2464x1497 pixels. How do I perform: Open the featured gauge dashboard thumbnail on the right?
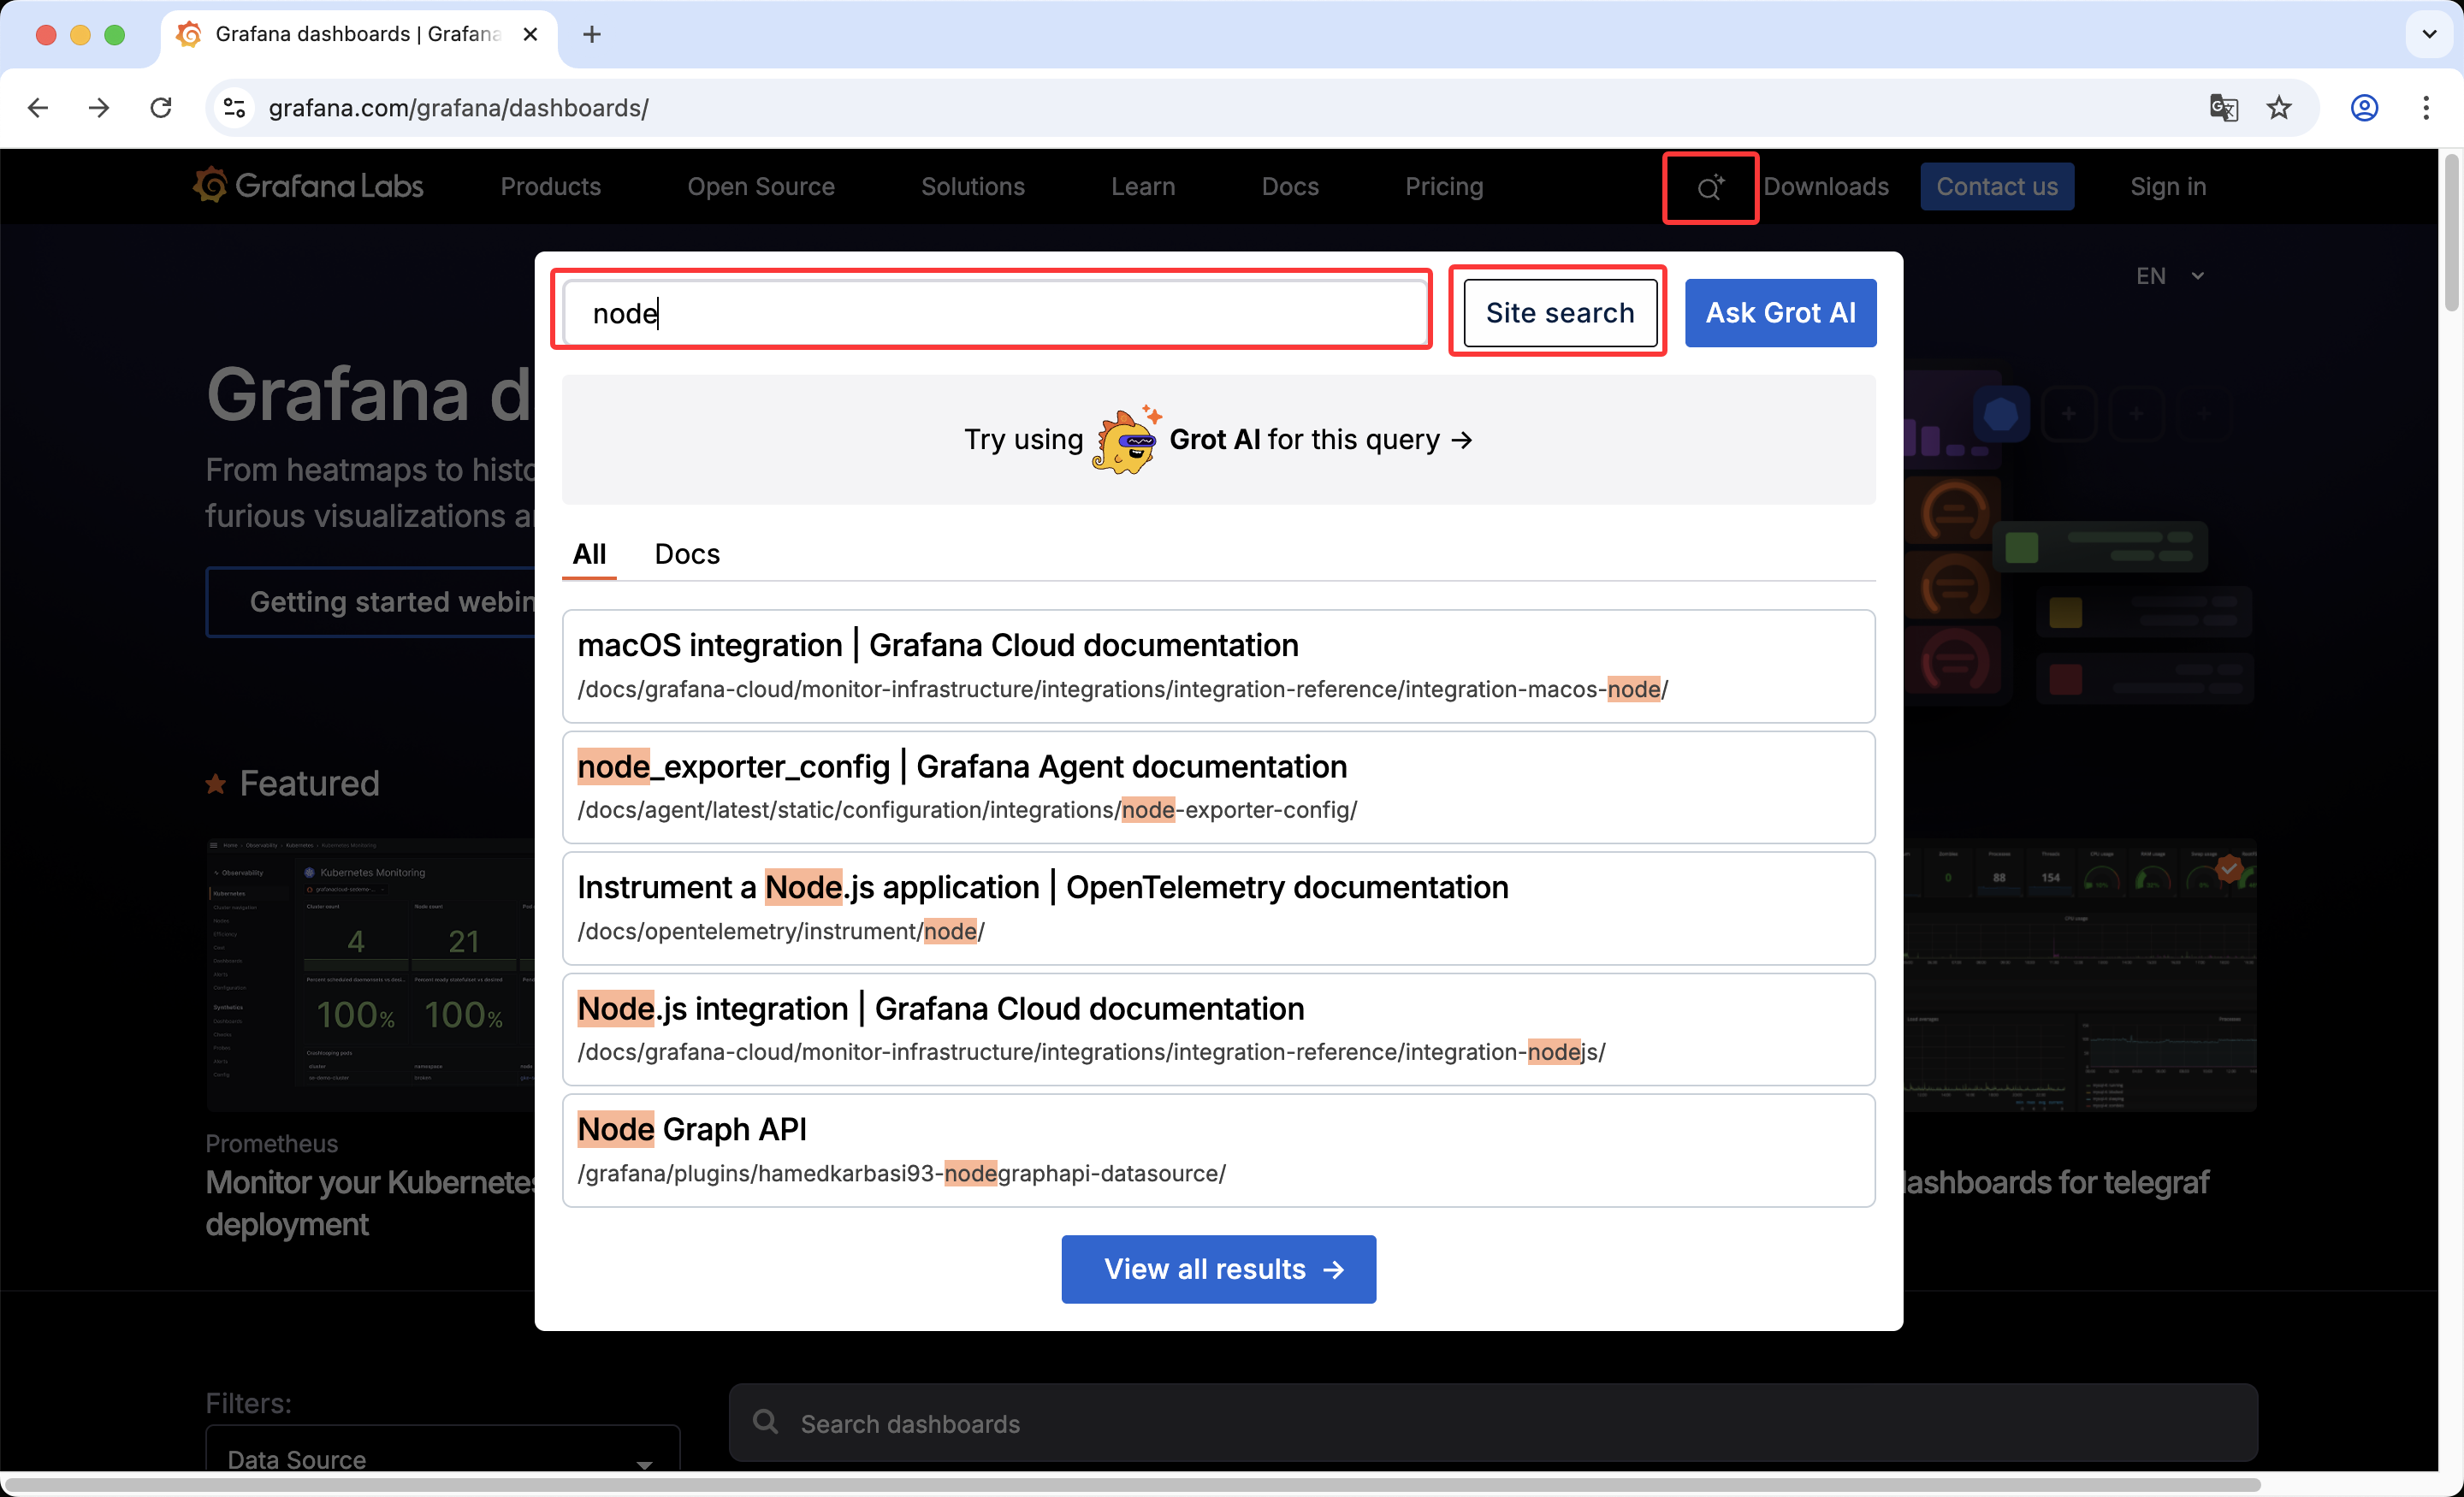pyautogui.click(x=2080, y=974)
